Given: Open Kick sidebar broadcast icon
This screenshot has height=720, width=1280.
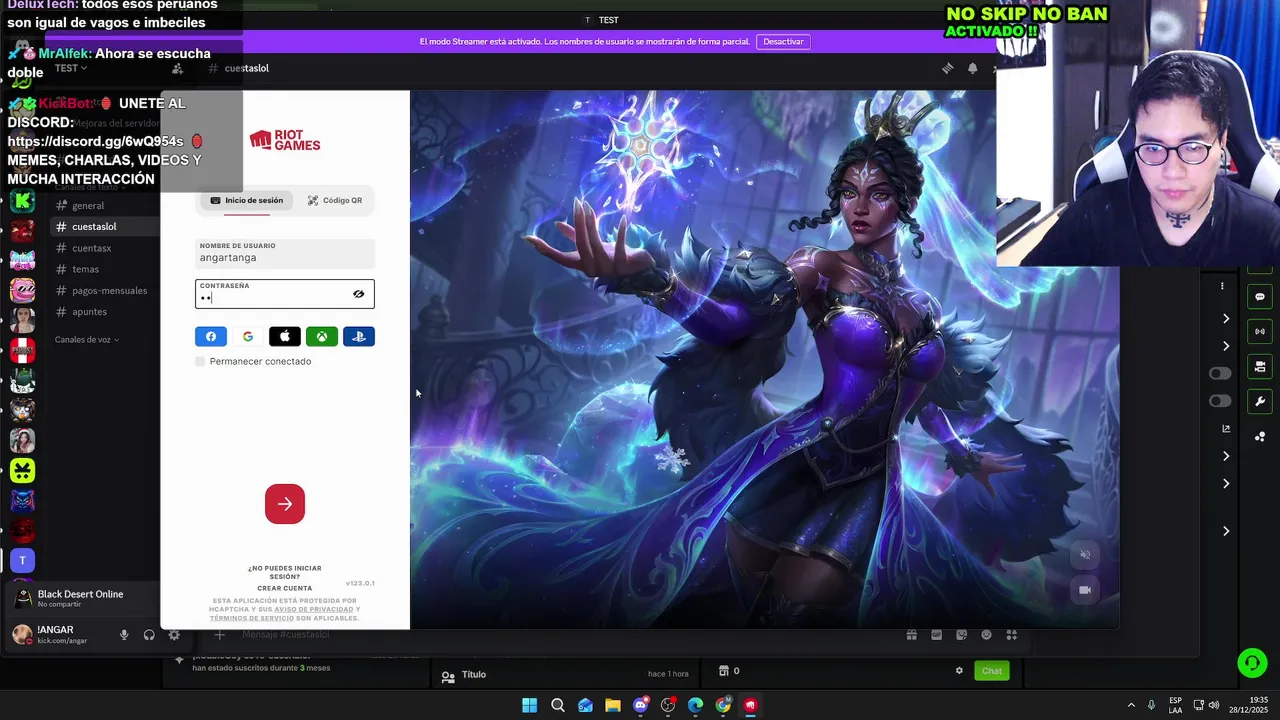Looking at the screenshot, I should point(1260,331).
